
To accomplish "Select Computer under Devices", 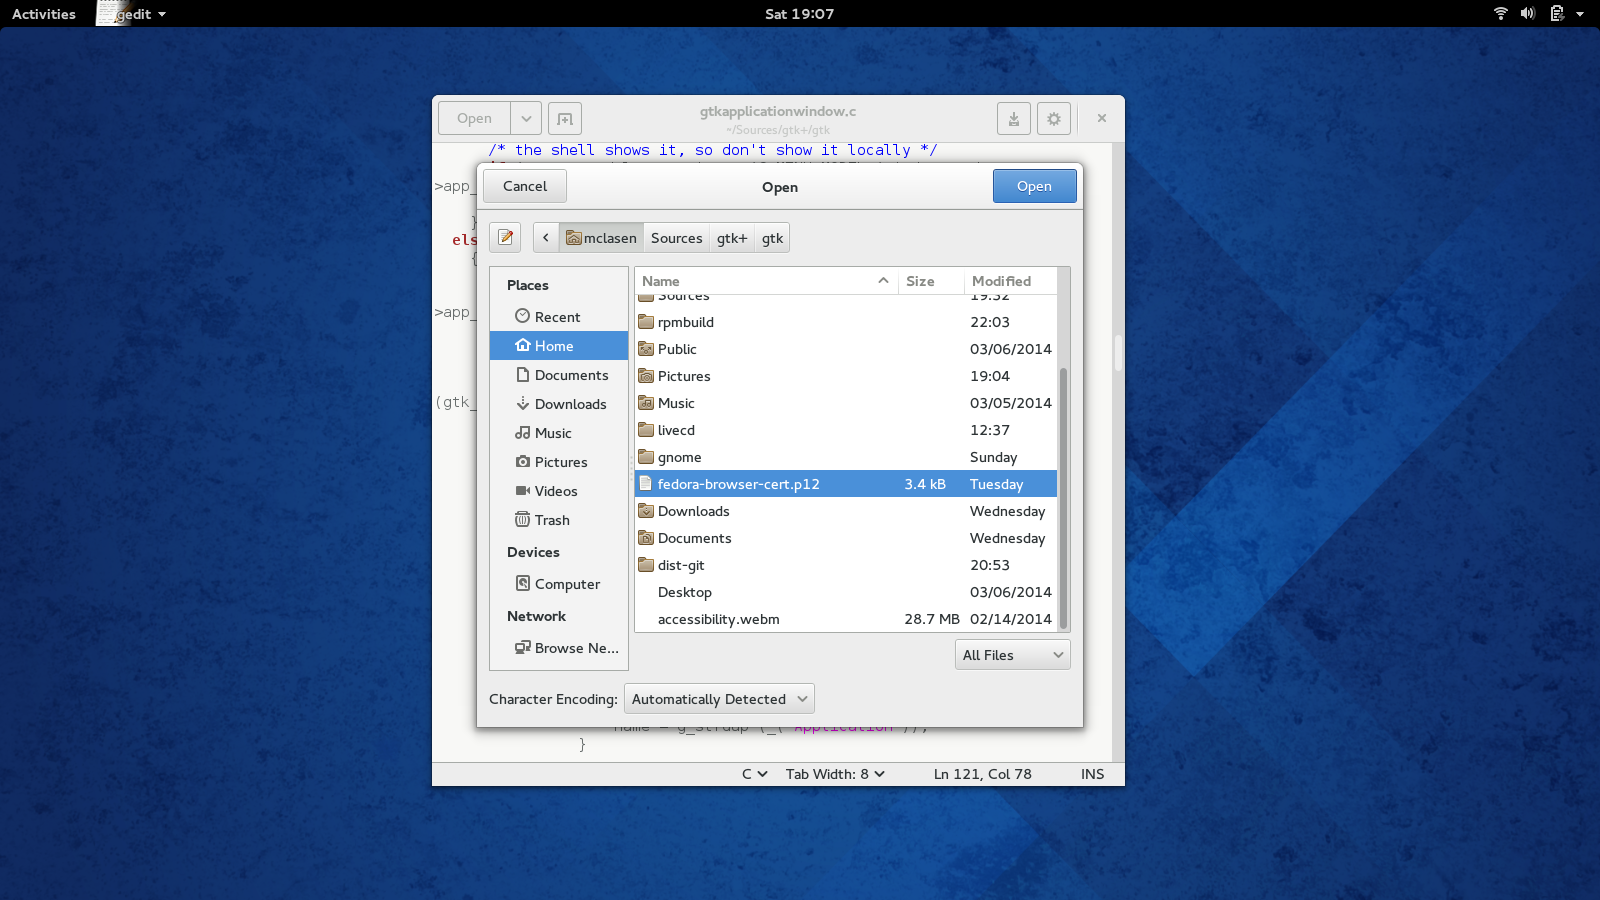I will coord(568,583).
